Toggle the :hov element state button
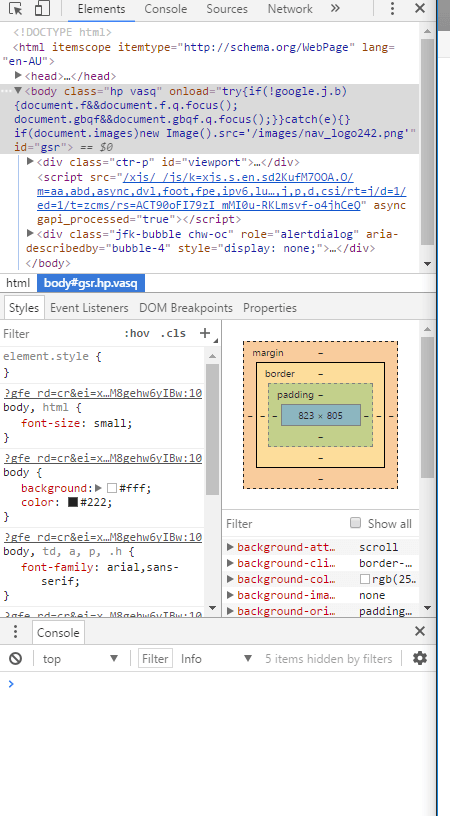 [137, 334]
